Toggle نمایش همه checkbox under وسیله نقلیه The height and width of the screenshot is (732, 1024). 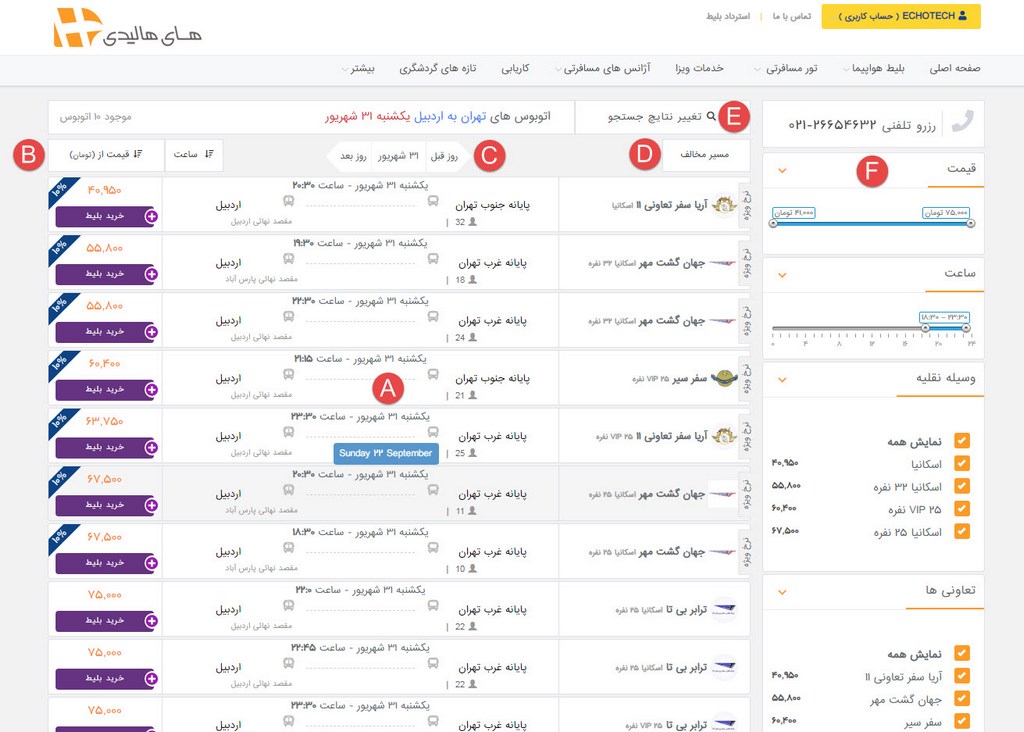[962, 441]
